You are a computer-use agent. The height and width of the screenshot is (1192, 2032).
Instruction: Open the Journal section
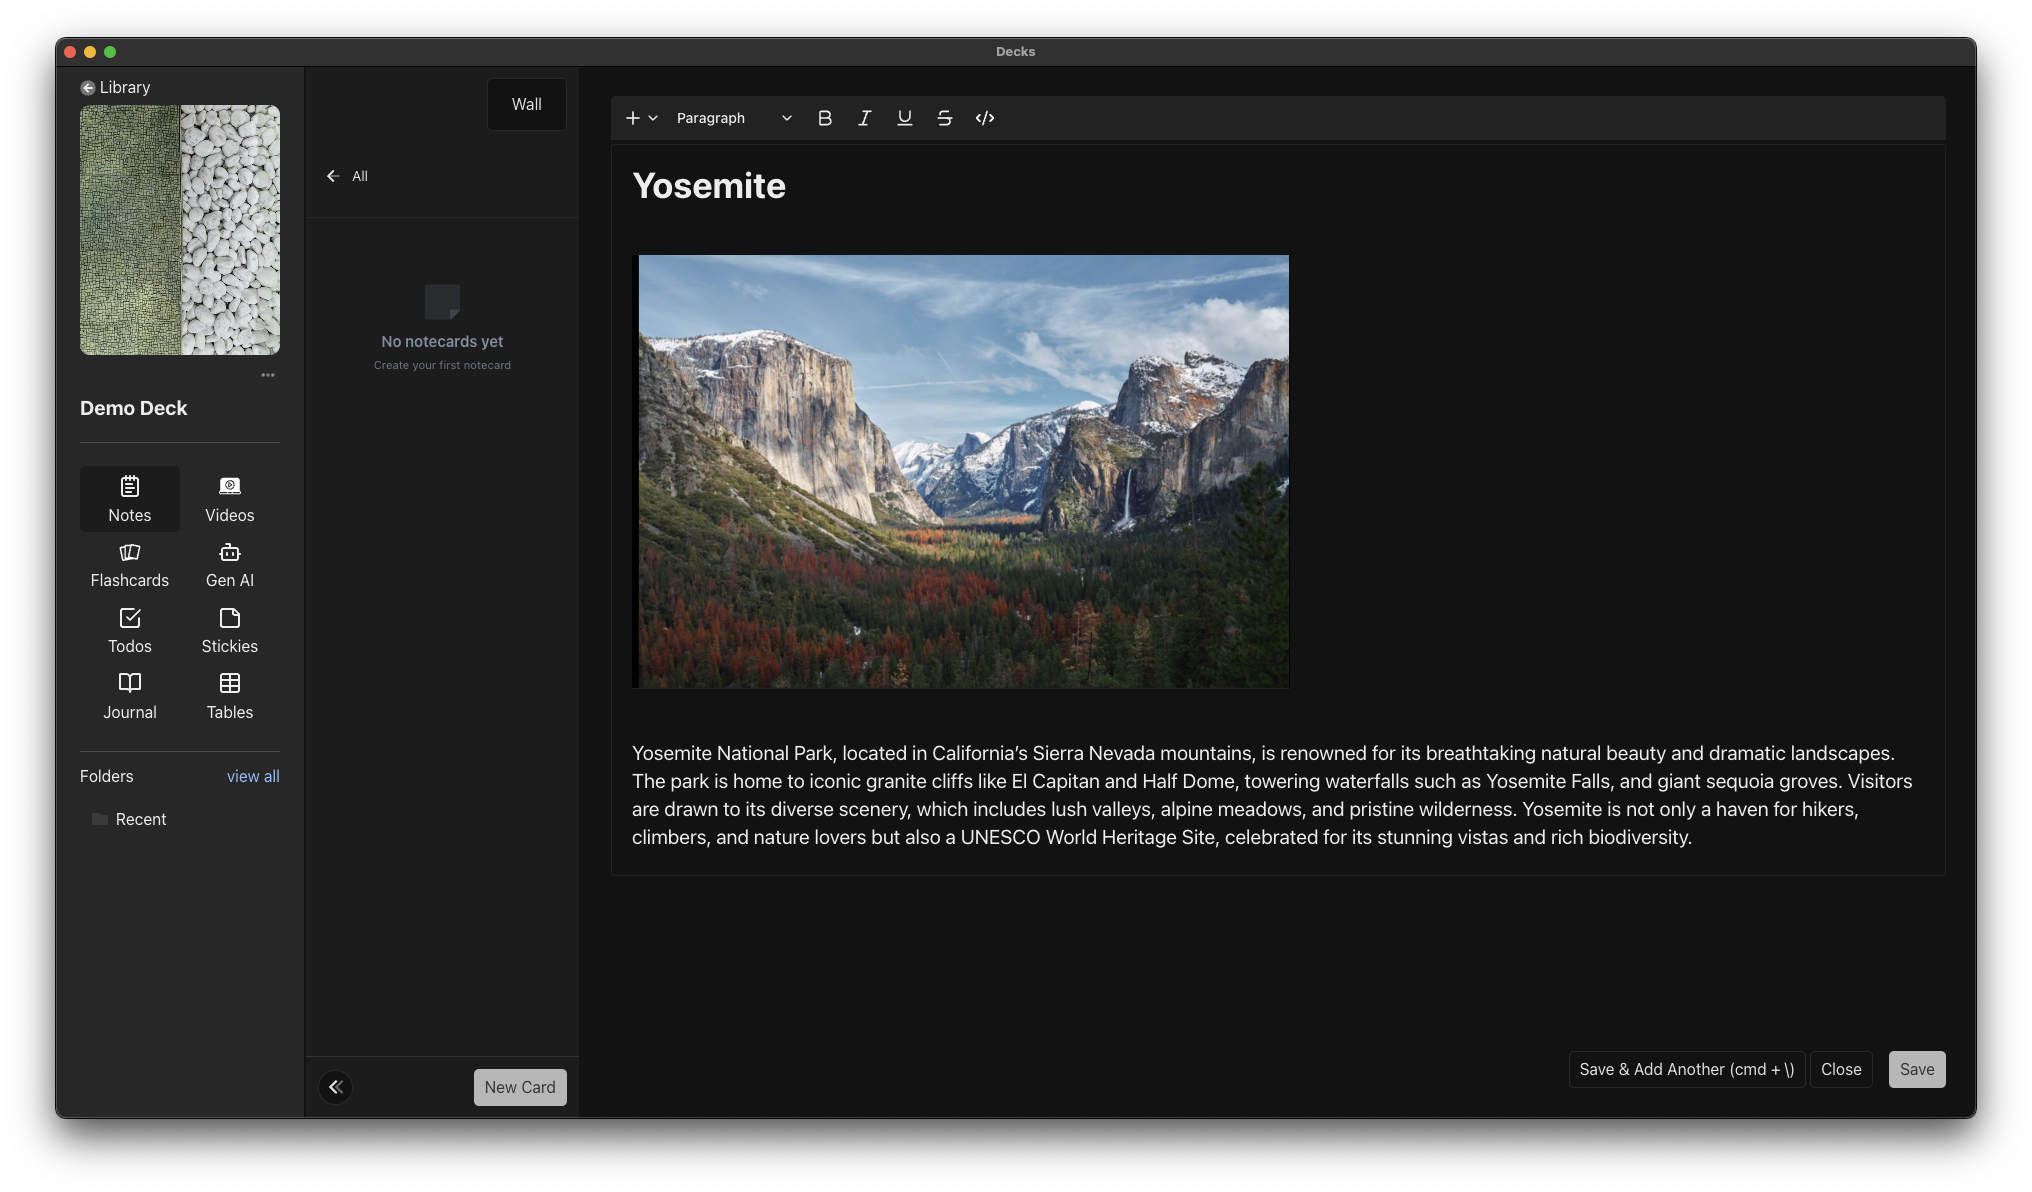pyautogui.click(x=129, y=696)
